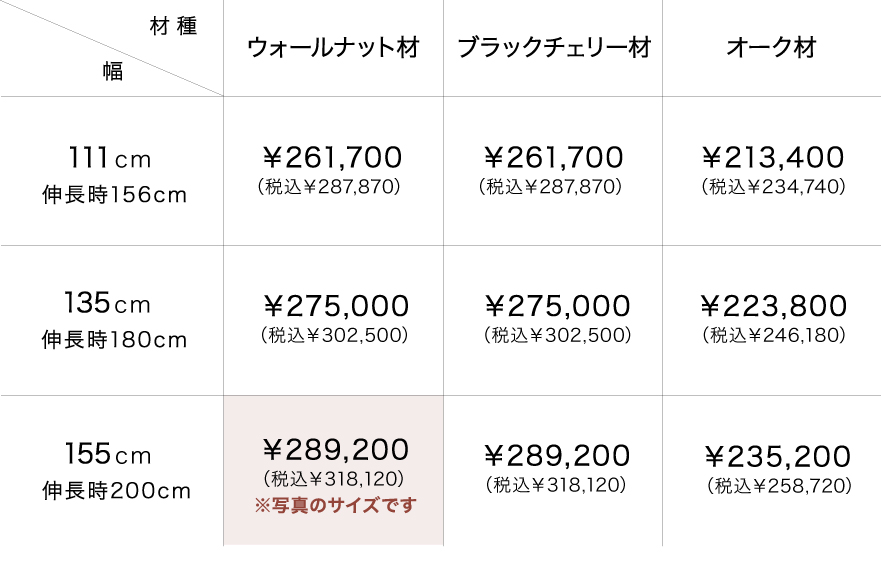881x583 pixels.
Task: Click walnut 135cm price ¥275,000
Action: [335, 306]
